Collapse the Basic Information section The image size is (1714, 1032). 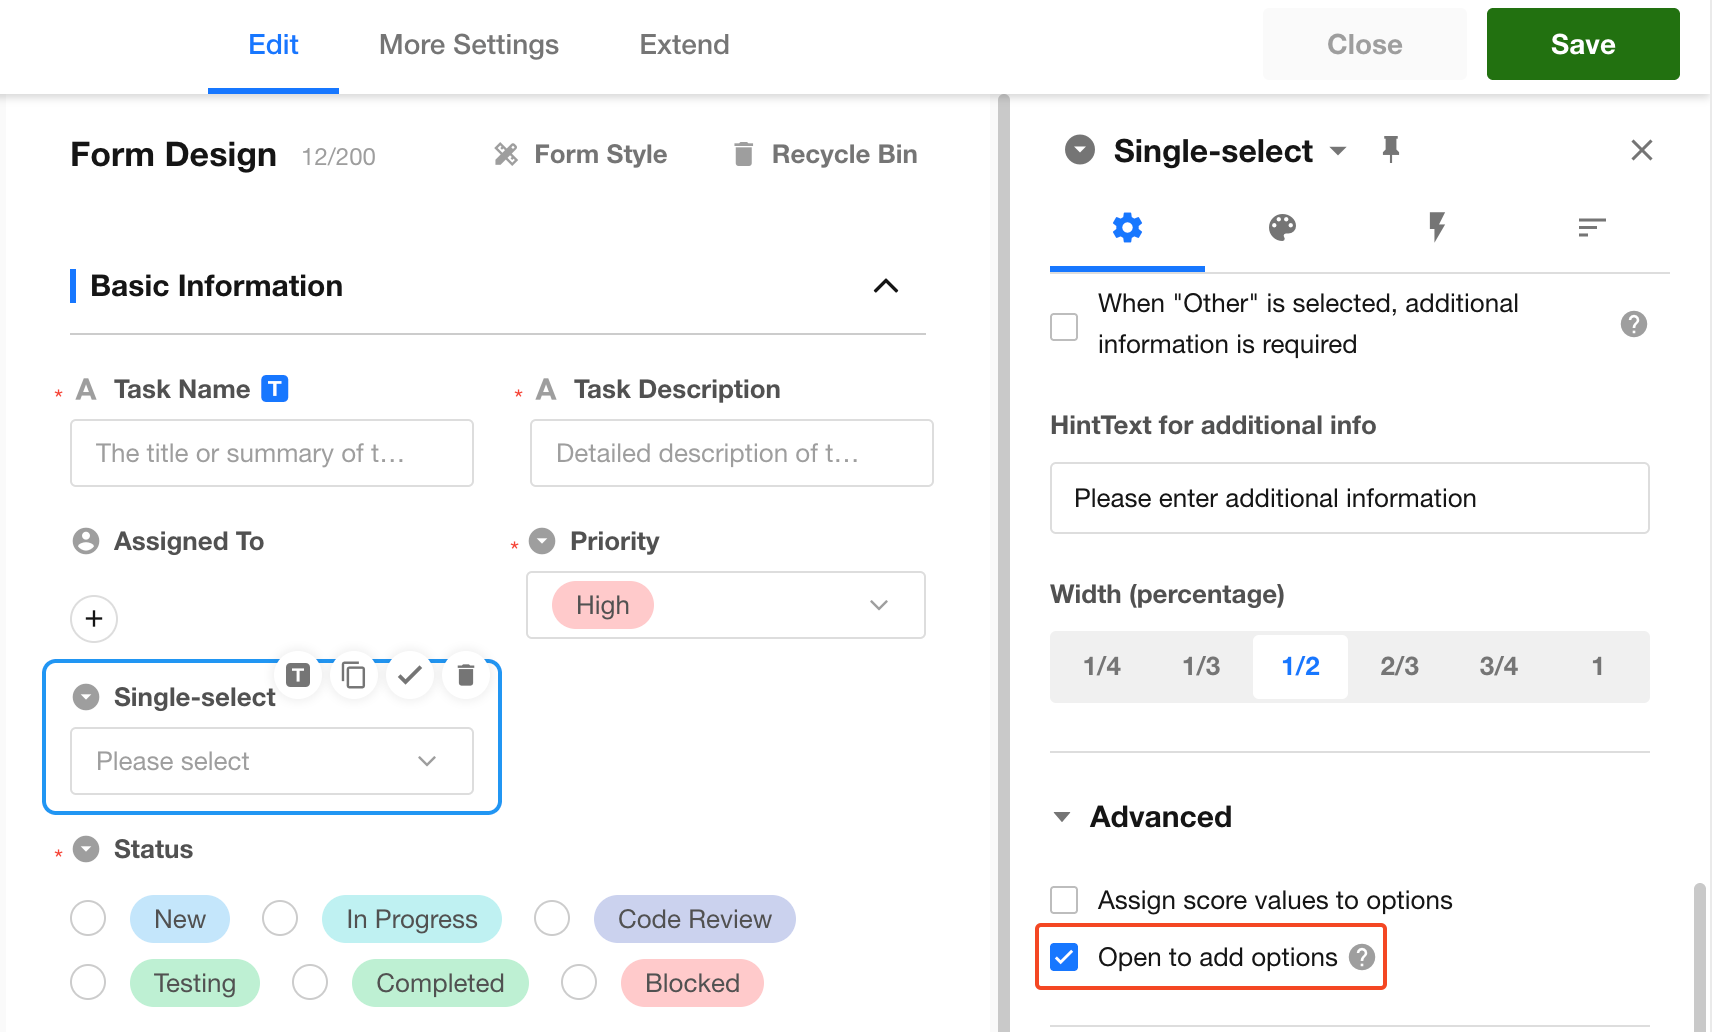[x=885, y=286]
